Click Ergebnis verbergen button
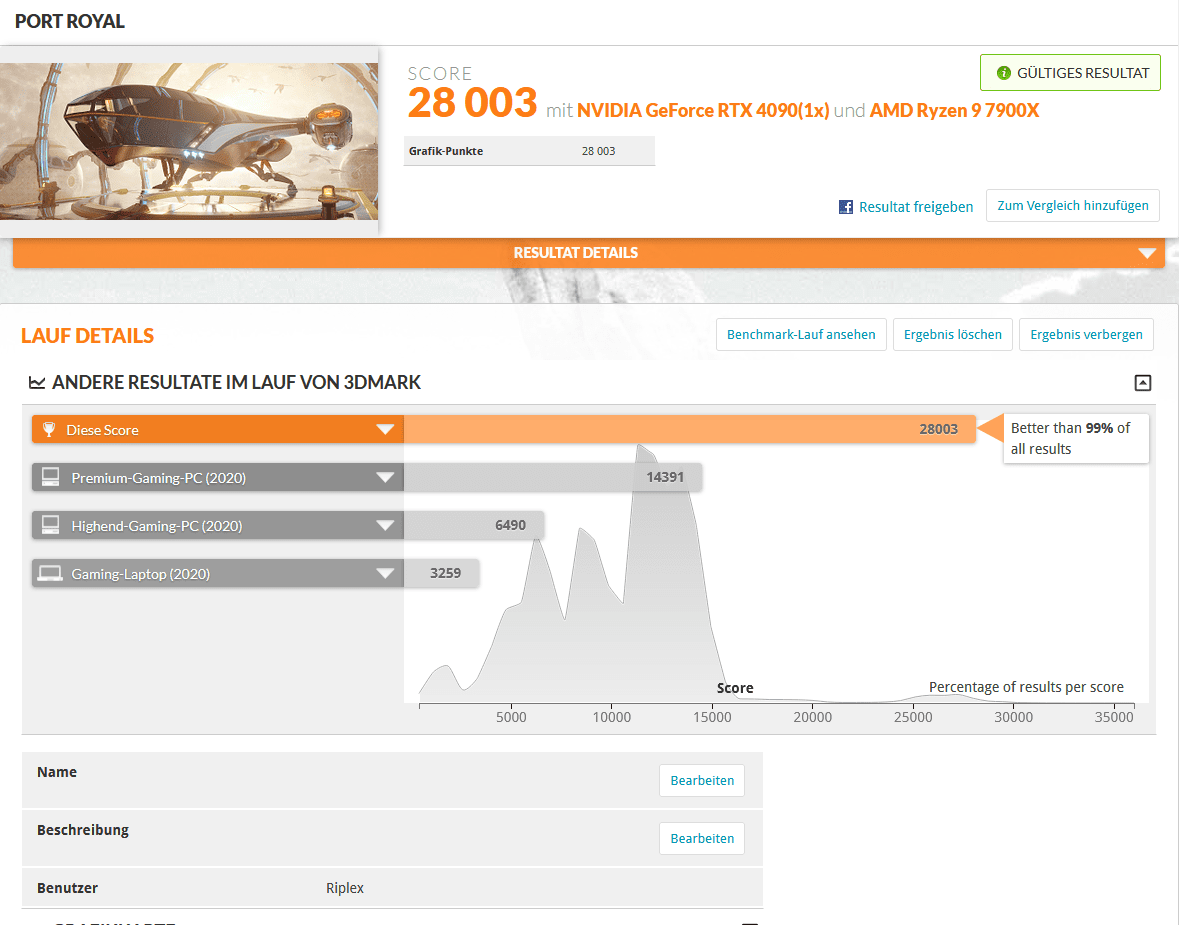 pos(1086,335)
